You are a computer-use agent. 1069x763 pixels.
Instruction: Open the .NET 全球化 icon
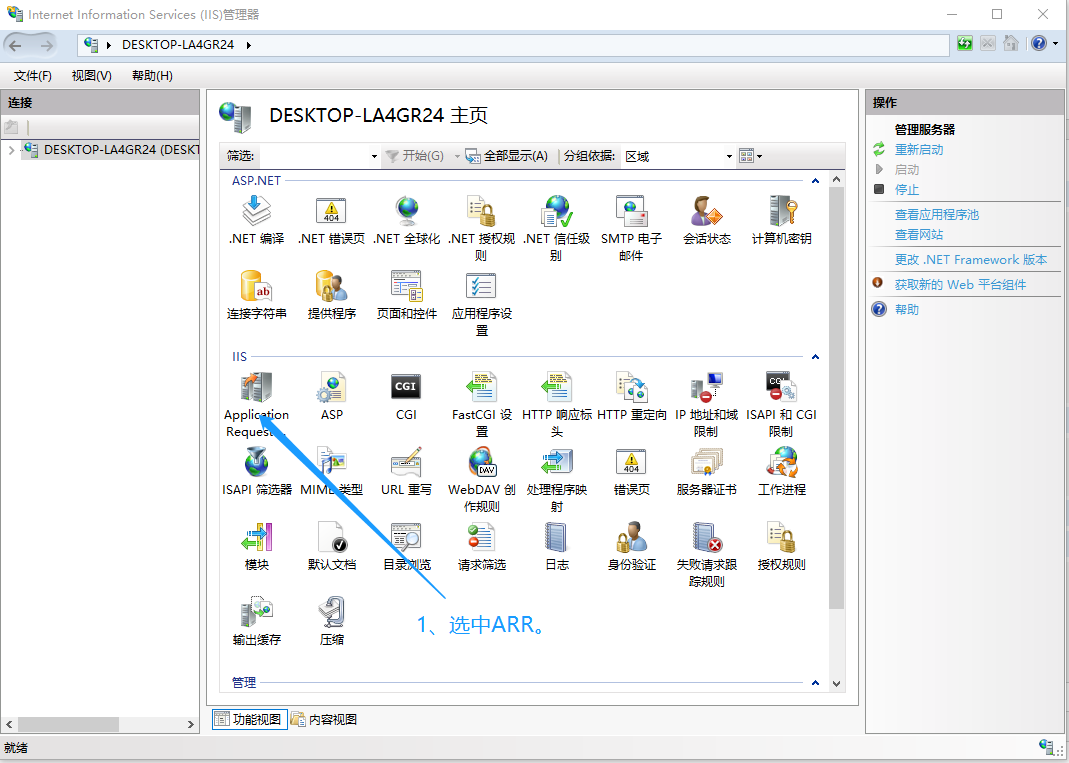click(x=406, y=220)
